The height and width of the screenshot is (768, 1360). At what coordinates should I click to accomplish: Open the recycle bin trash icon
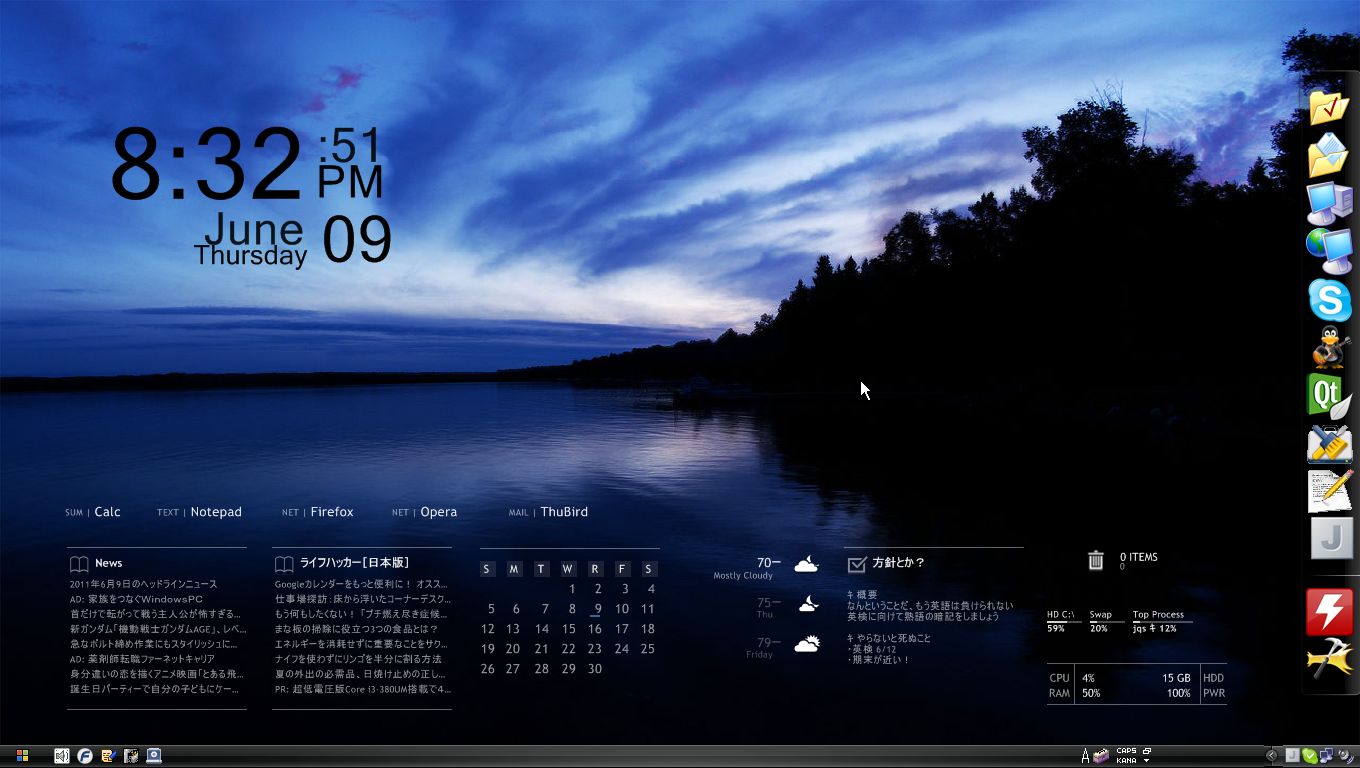point(1096,561)
